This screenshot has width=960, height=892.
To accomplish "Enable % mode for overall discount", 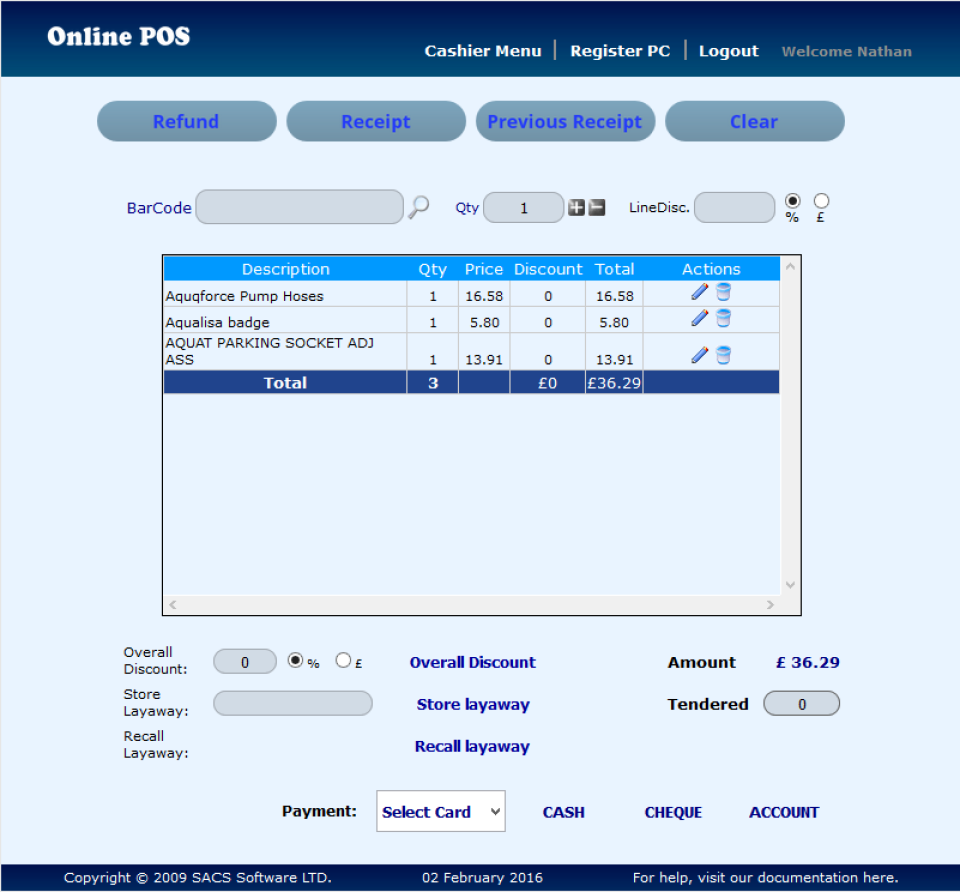I will (296, 659).
